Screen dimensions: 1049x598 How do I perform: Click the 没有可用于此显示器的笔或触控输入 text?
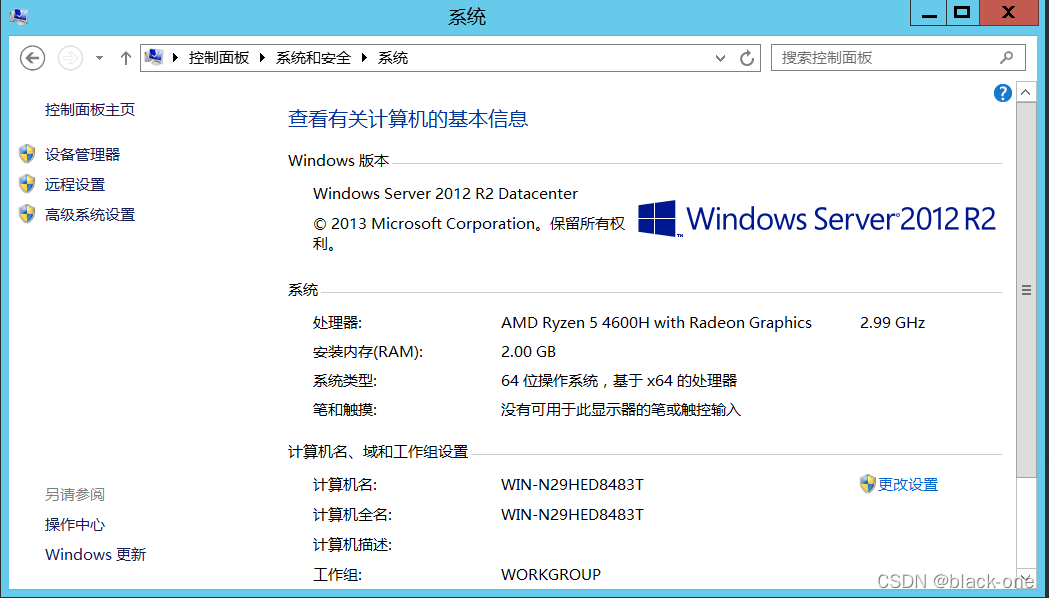click(x=621, y=410)
